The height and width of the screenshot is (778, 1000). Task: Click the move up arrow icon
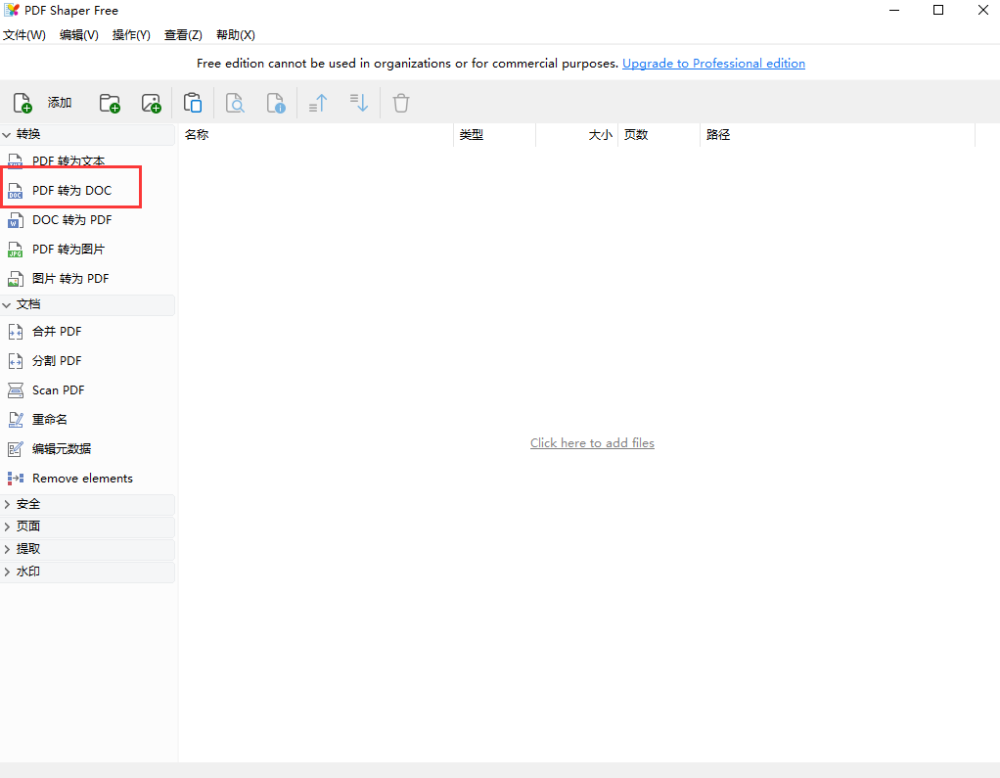coord(318,103)
